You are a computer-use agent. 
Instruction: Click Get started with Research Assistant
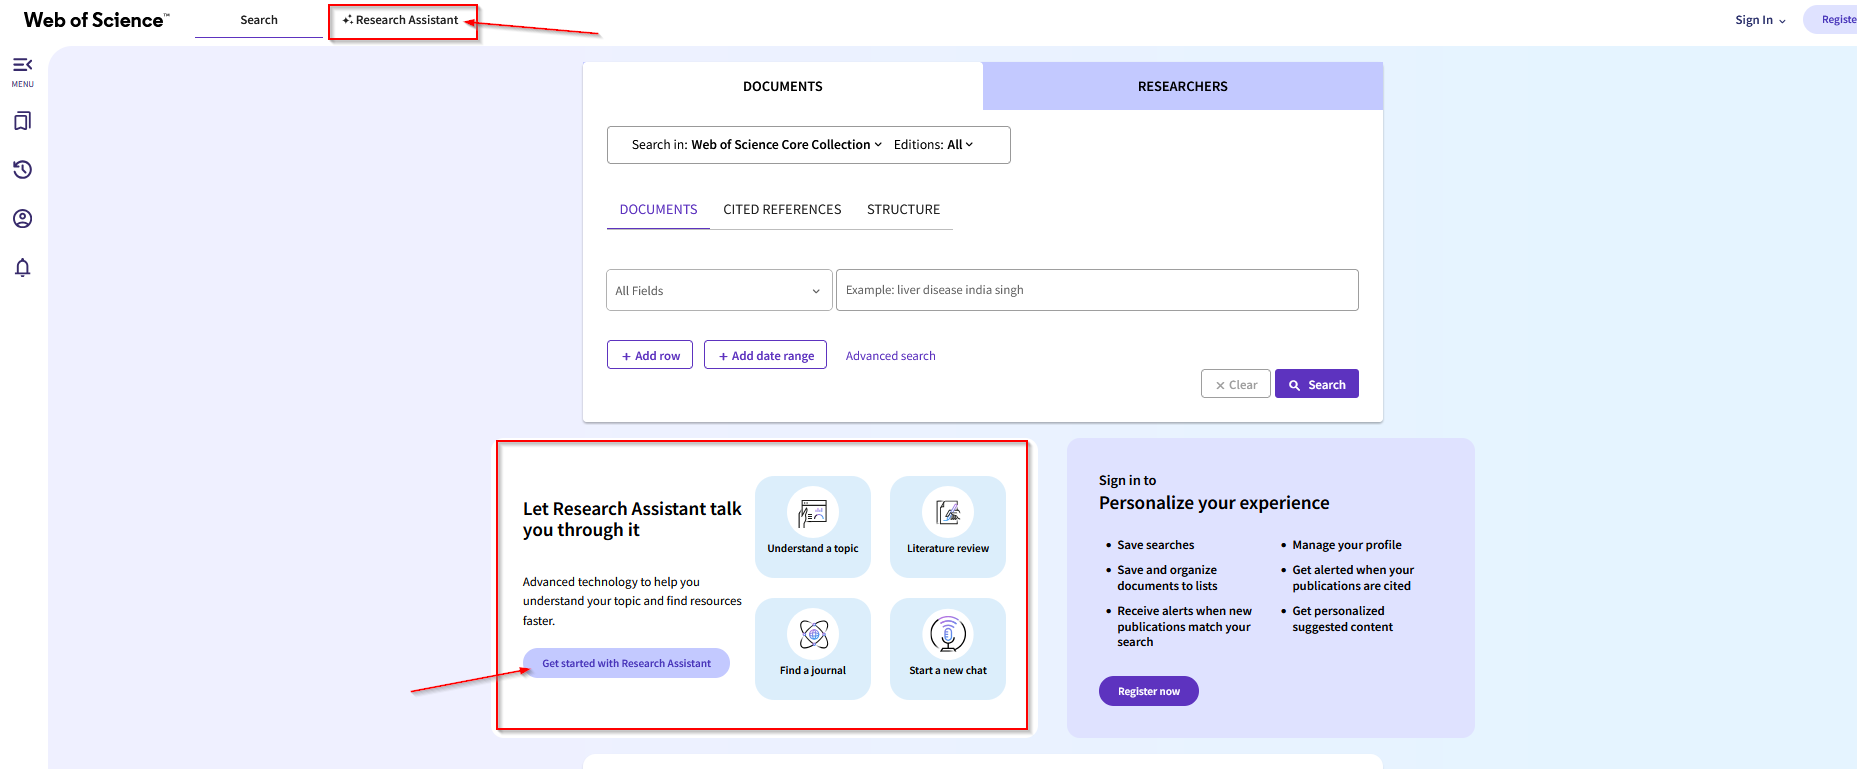(626, 663)
